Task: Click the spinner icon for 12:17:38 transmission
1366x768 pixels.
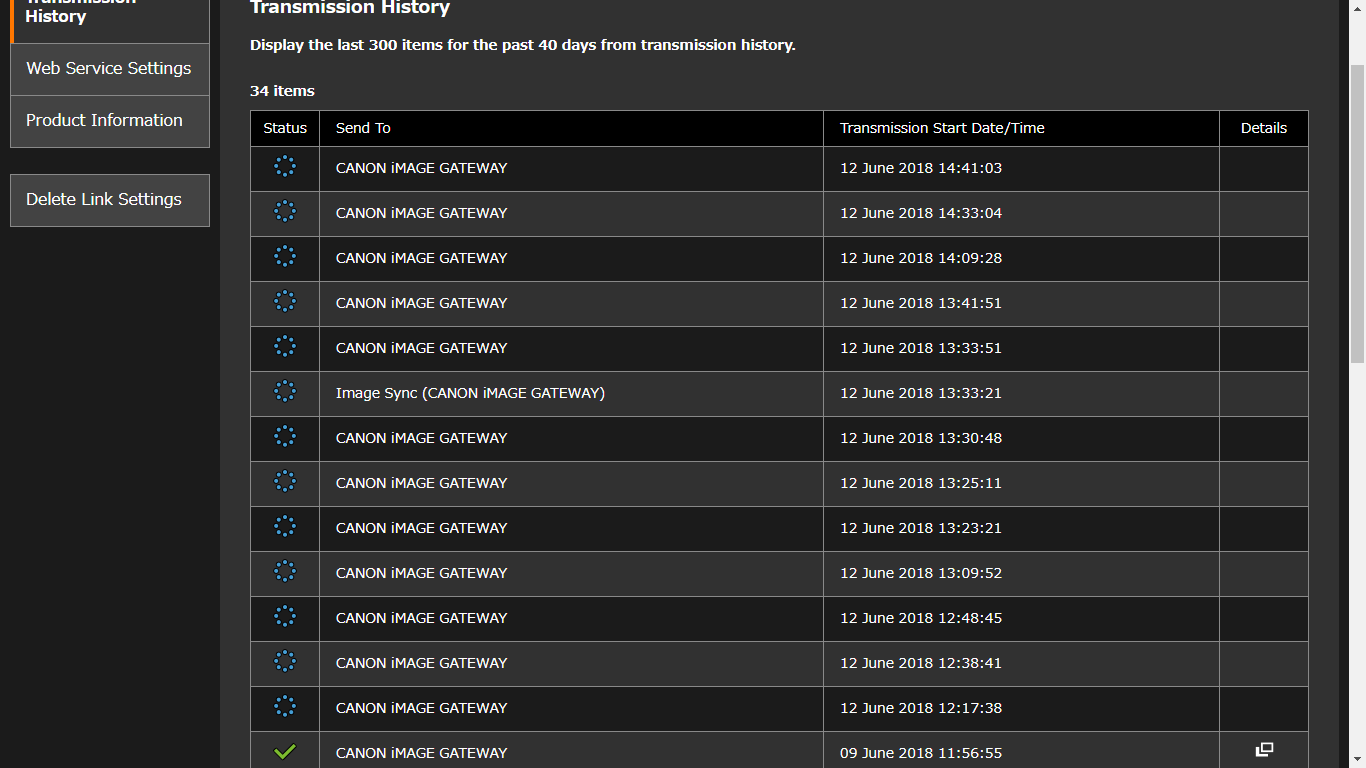Action: point(285,707)
